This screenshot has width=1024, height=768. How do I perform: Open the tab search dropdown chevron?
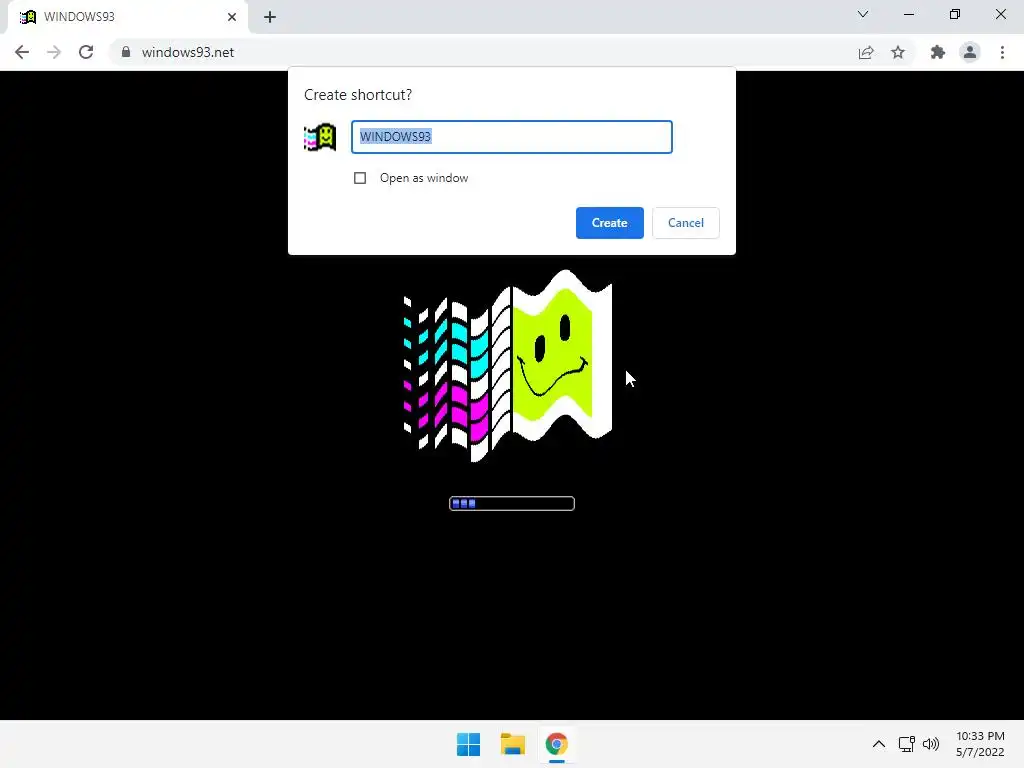click(x=863, y=14)
